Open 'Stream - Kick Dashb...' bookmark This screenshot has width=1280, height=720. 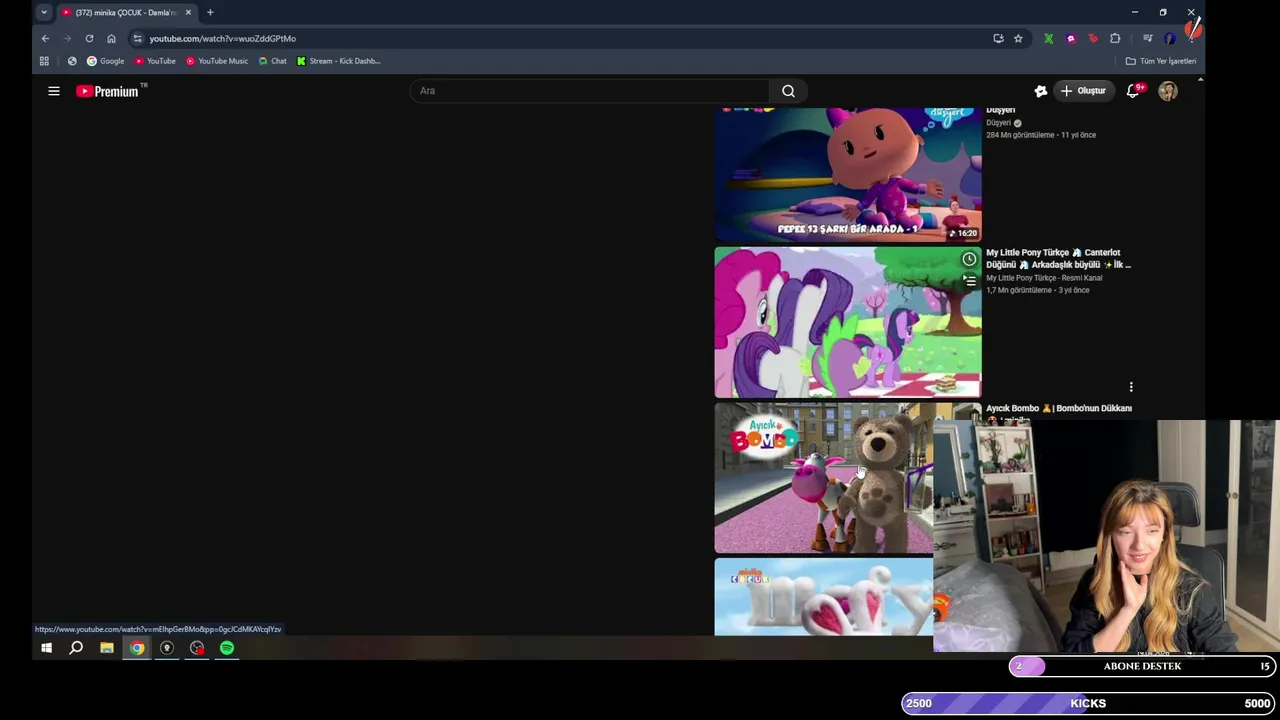point(339,61)
